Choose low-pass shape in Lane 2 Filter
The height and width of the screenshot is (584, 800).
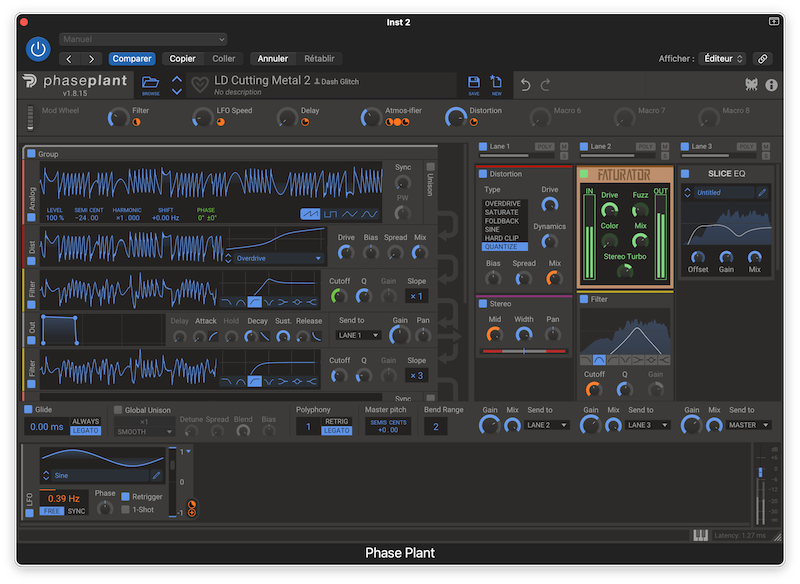pos(586,360)
